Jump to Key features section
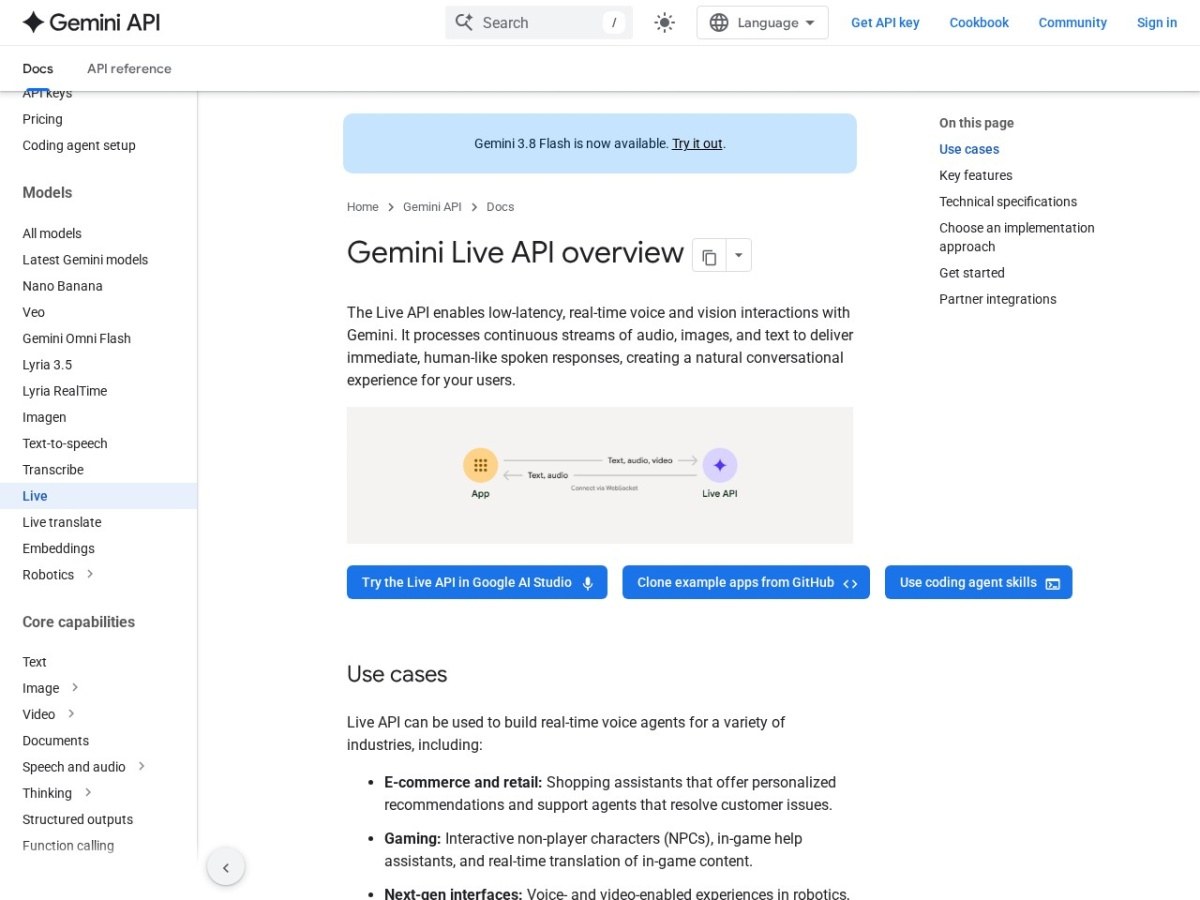The image size is (1200, 900). (x=975, y=175)
